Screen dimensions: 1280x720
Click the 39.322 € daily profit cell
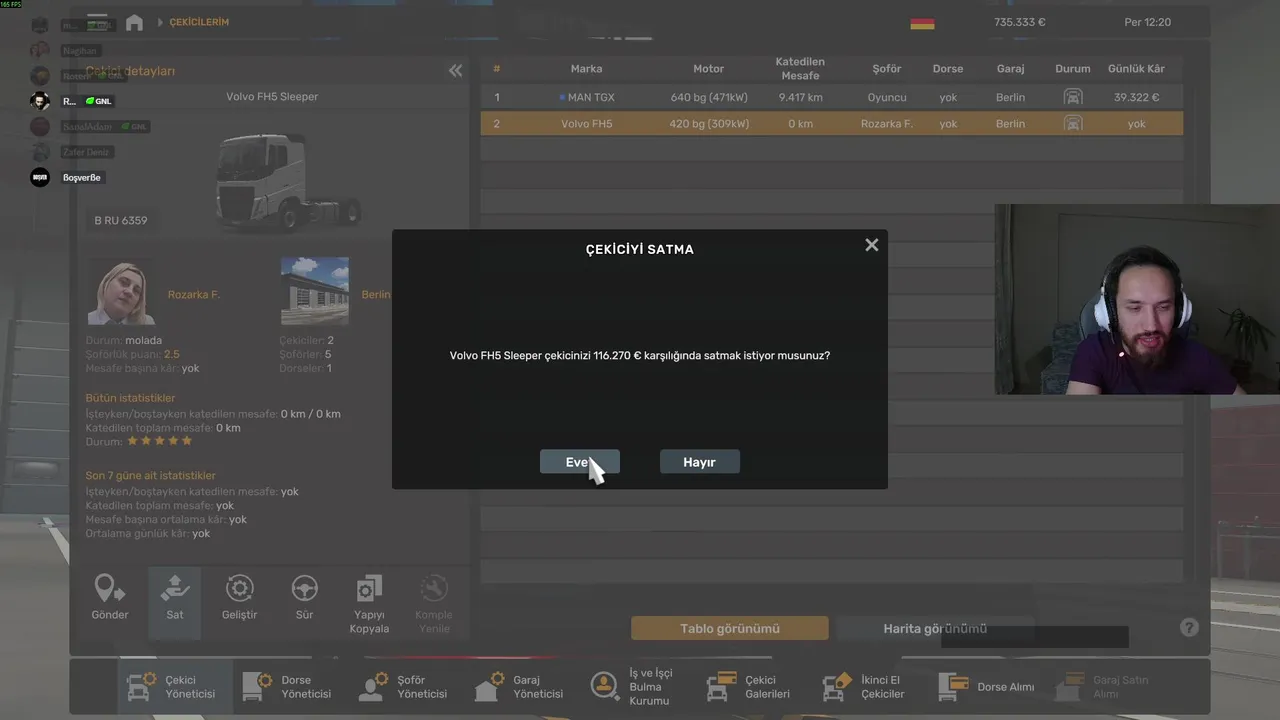1136,97
